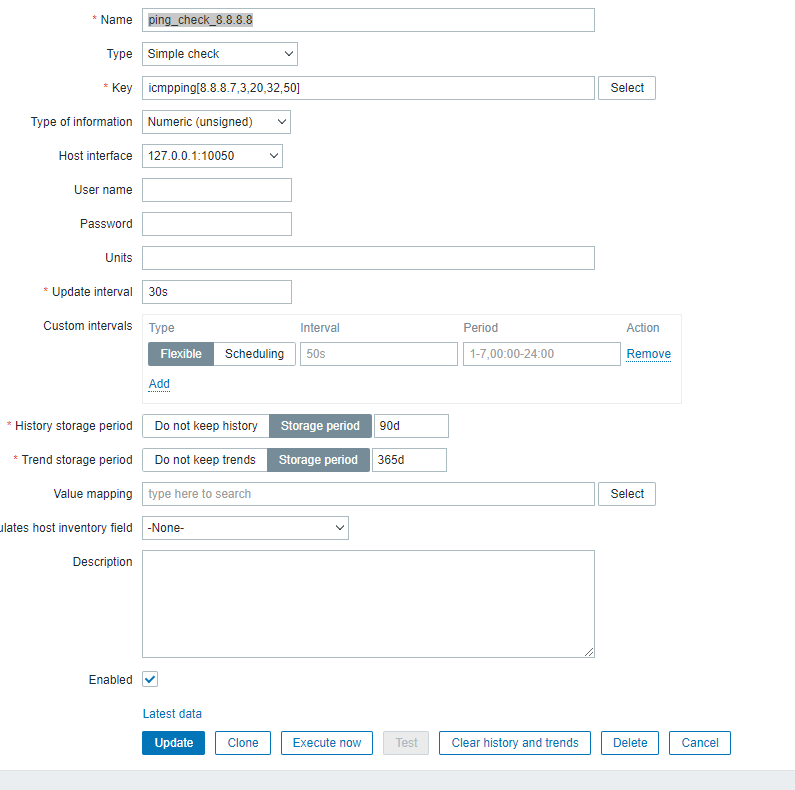Image resolution: width=795 pixels, height=790 pixels.
Task: Choose Do not keep history option
Action: coord(206,426)
